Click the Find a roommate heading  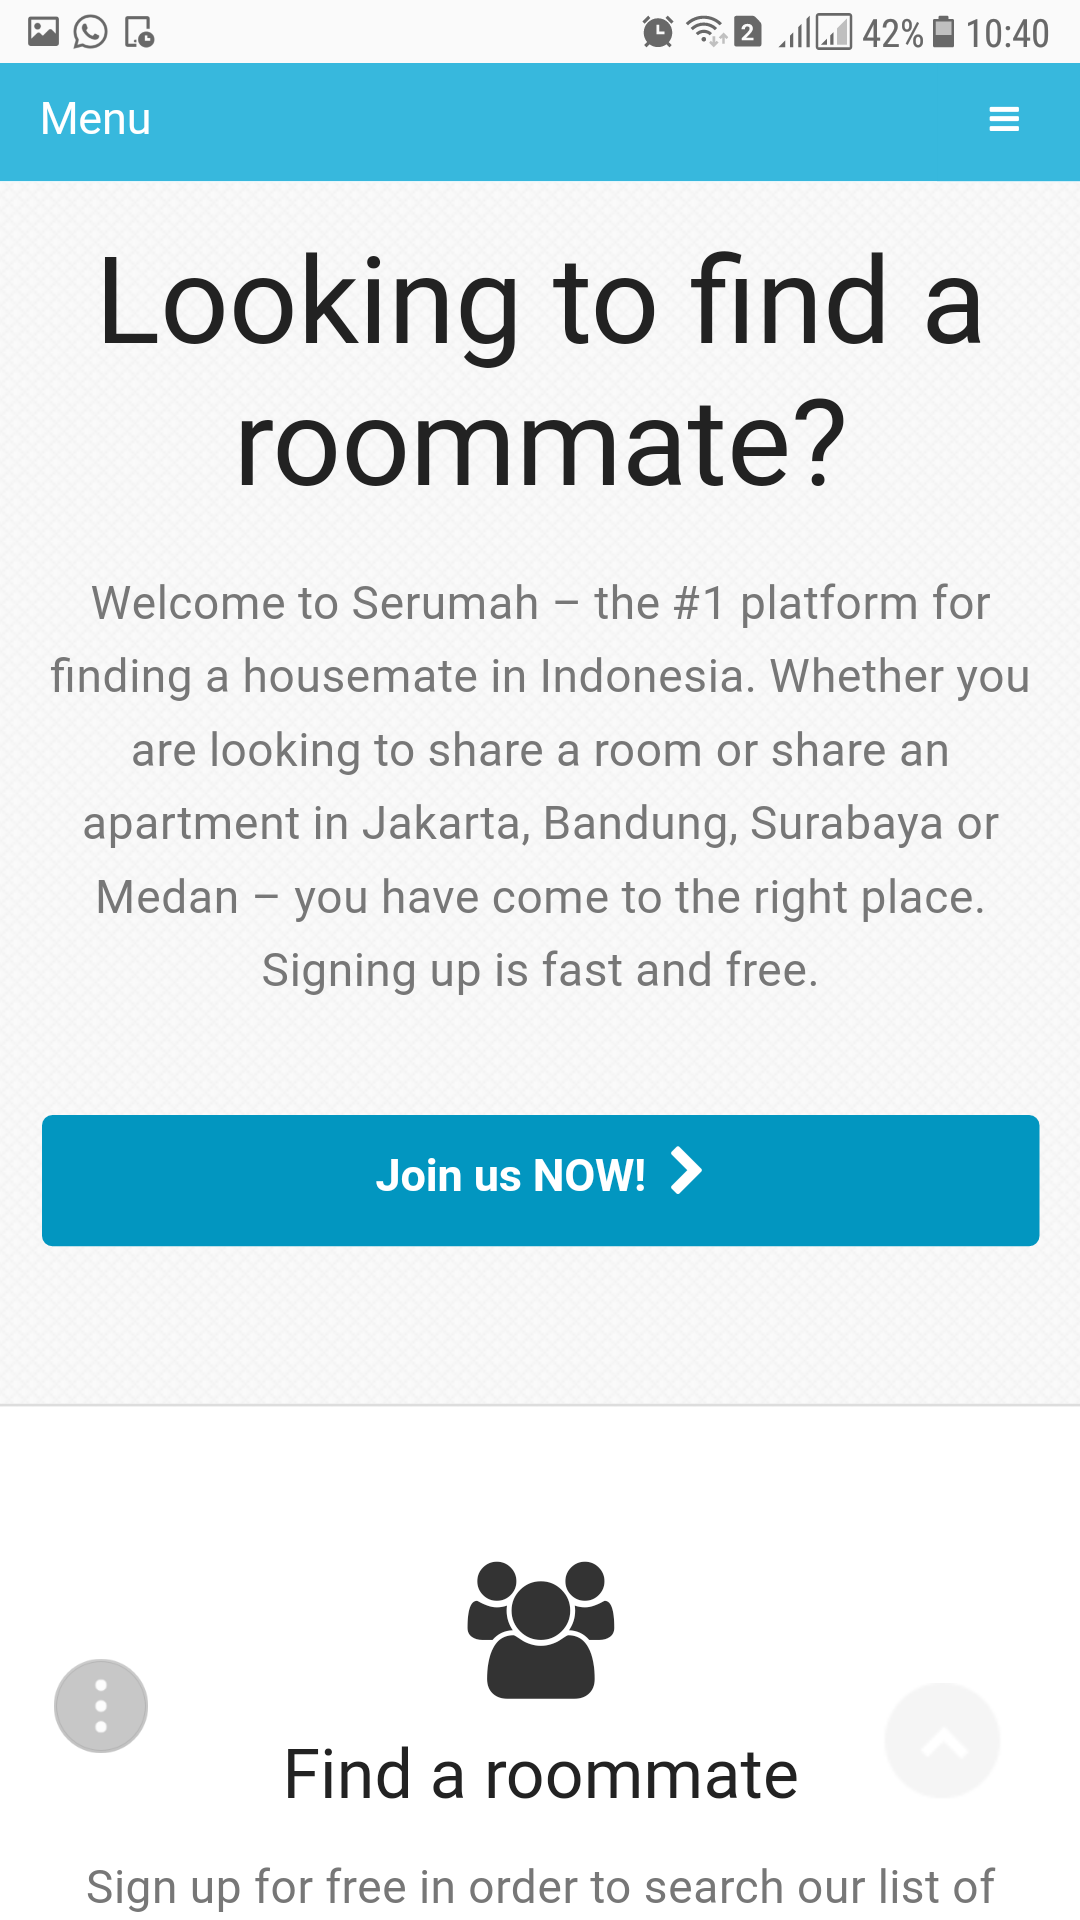coord(541,1775)
